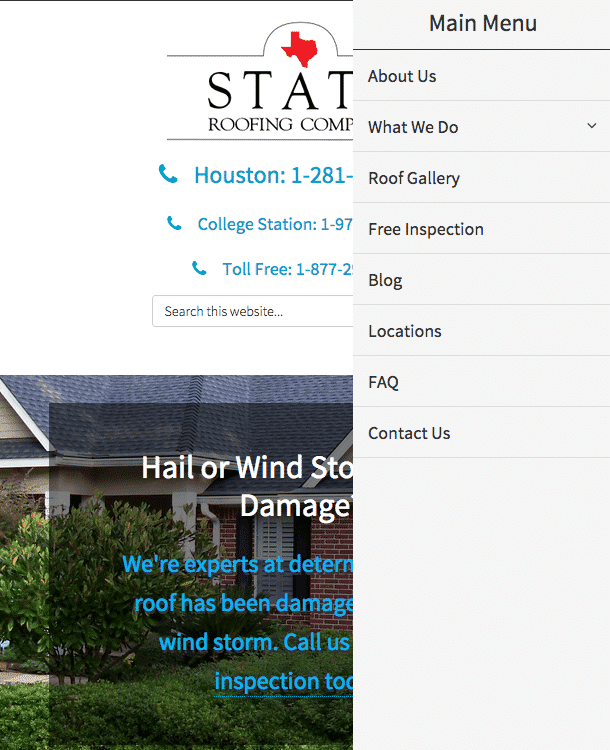Image resolution: width=610 pixels, height=750 pixels.
Task: Open the About Us menu item
Action: tap(402, 76)
